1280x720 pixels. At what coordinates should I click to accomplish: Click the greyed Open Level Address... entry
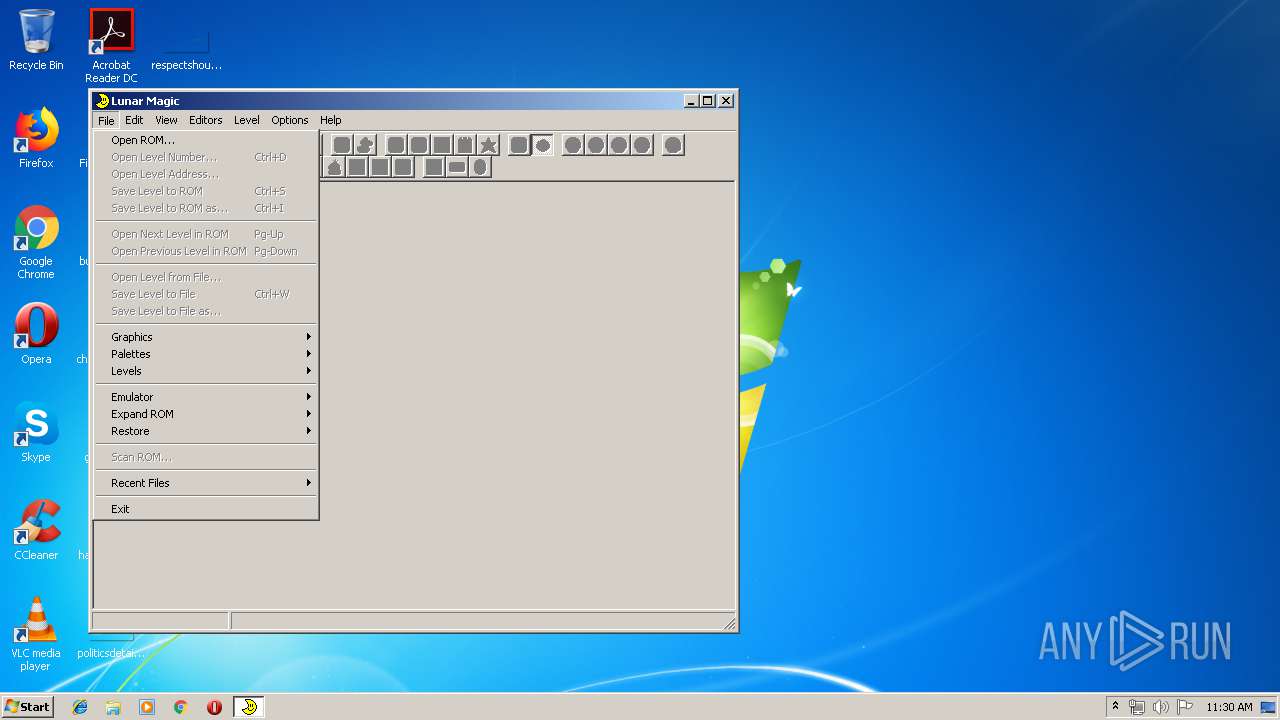pos(206,174)
